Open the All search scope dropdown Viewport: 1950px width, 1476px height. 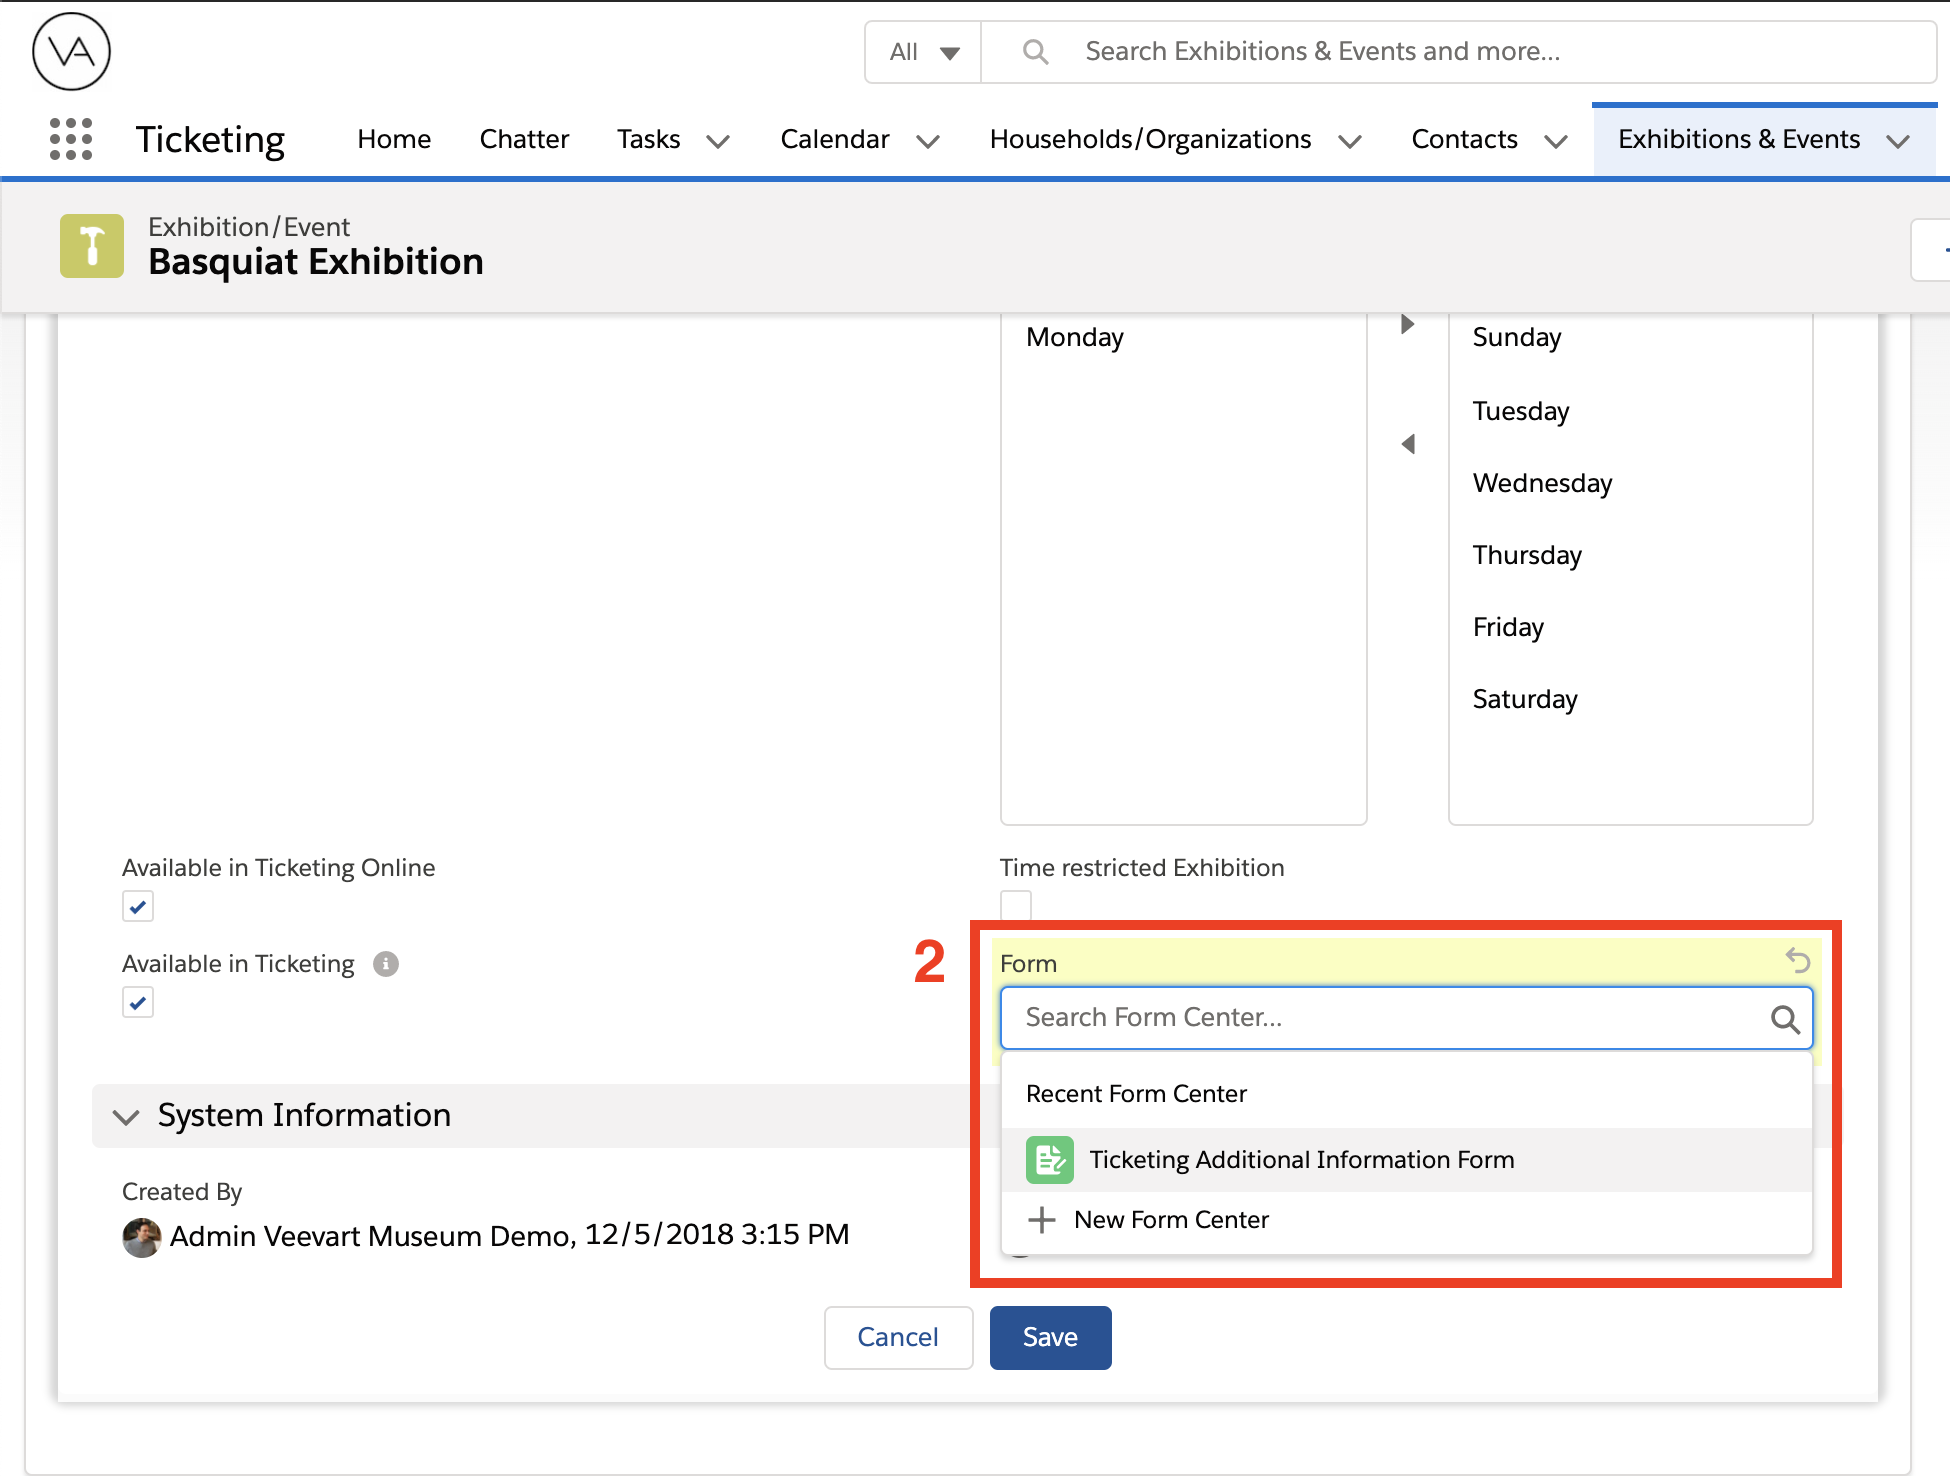[923, 52]
